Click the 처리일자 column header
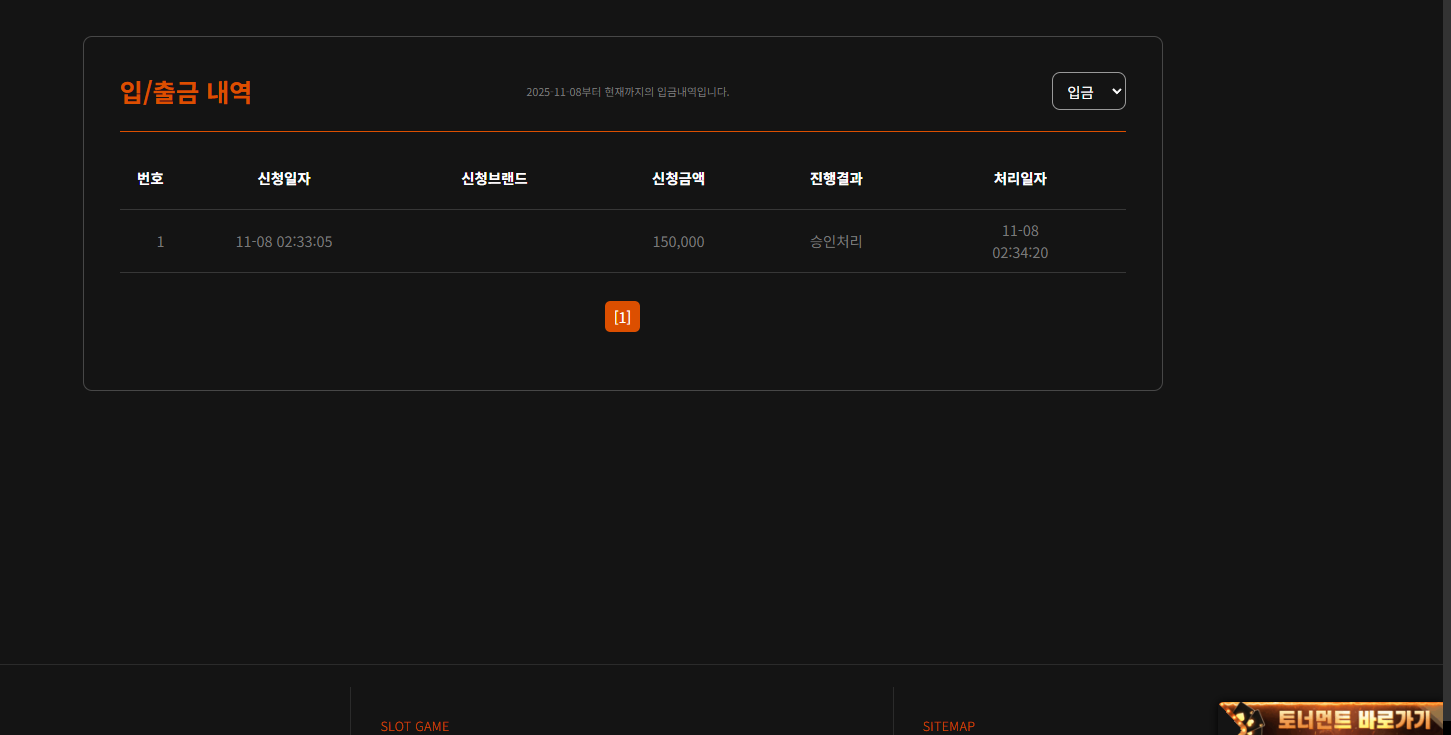Screen dimensions: 1451x735 point(1020,179)
